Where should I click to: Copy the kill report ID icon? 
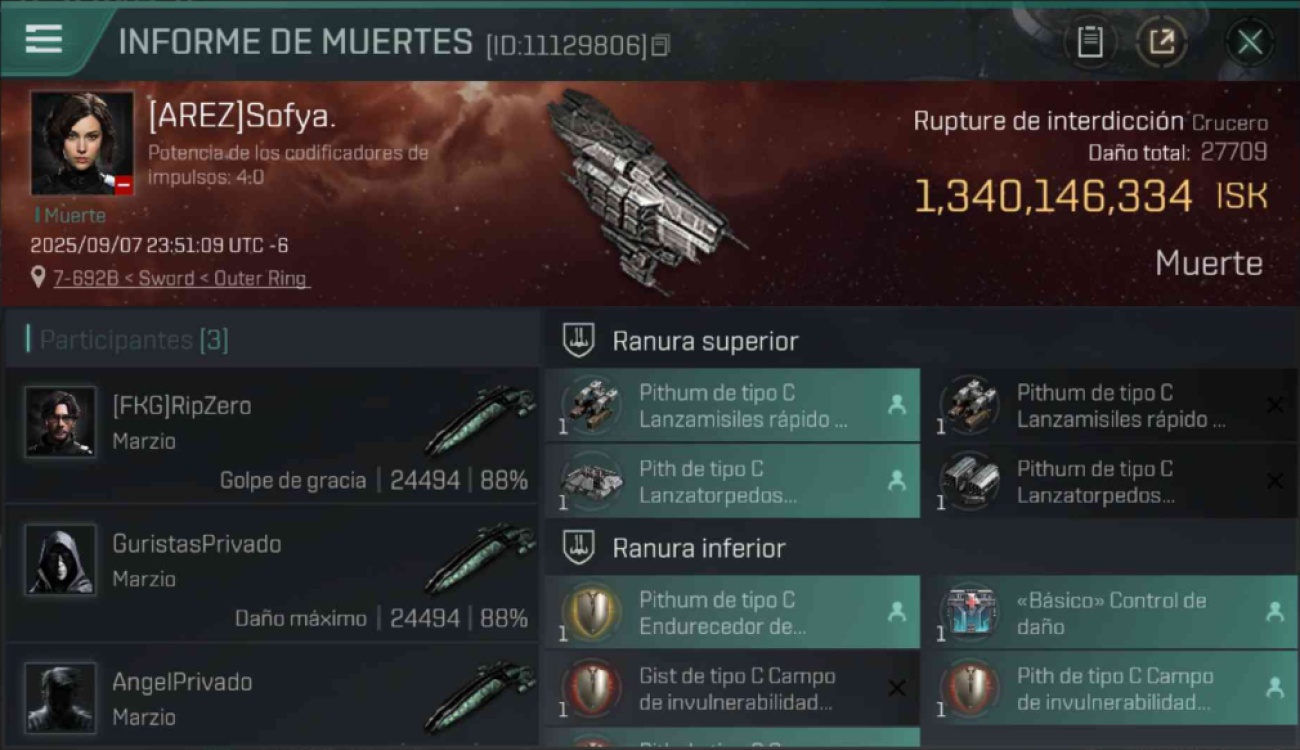[660, 45]
